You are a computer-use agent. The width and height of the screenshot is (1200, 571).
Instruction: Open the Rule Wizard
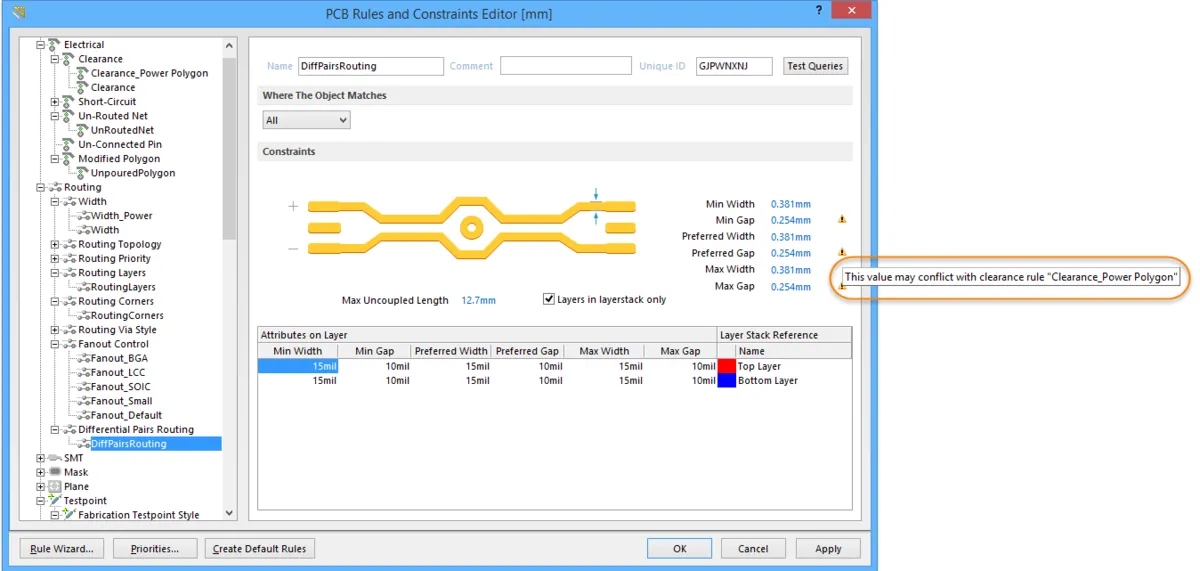[x=62, y=548]
